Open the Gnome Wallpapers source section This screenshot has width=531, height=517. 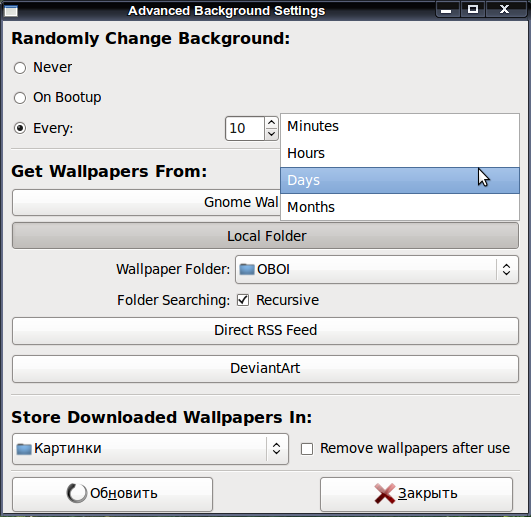click(x=146, y=202)
